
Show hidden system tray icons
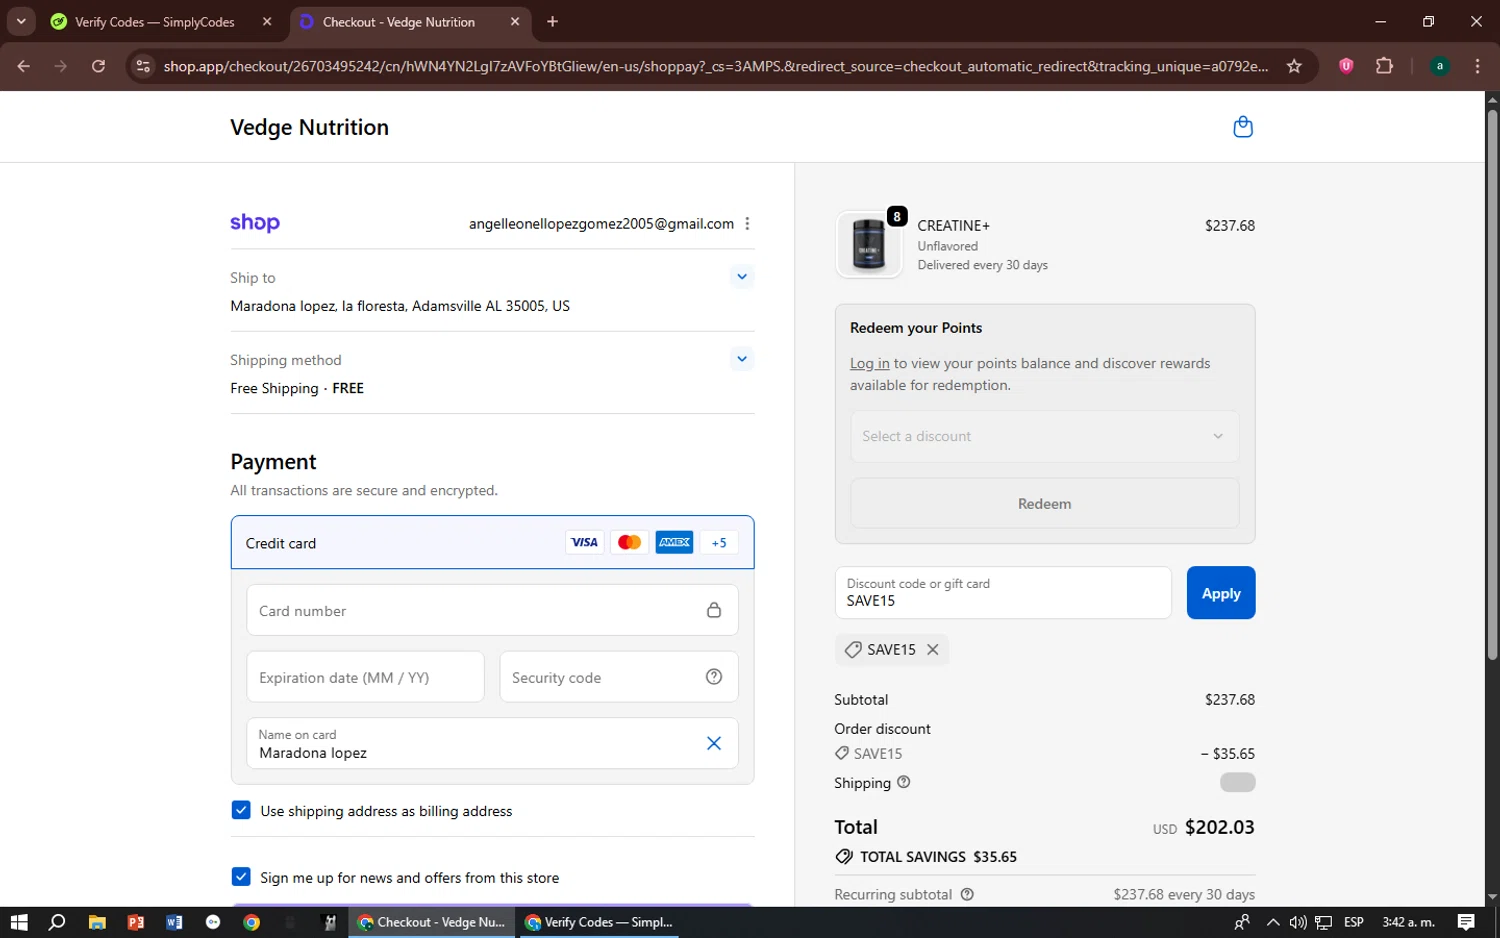point(1272,922)
